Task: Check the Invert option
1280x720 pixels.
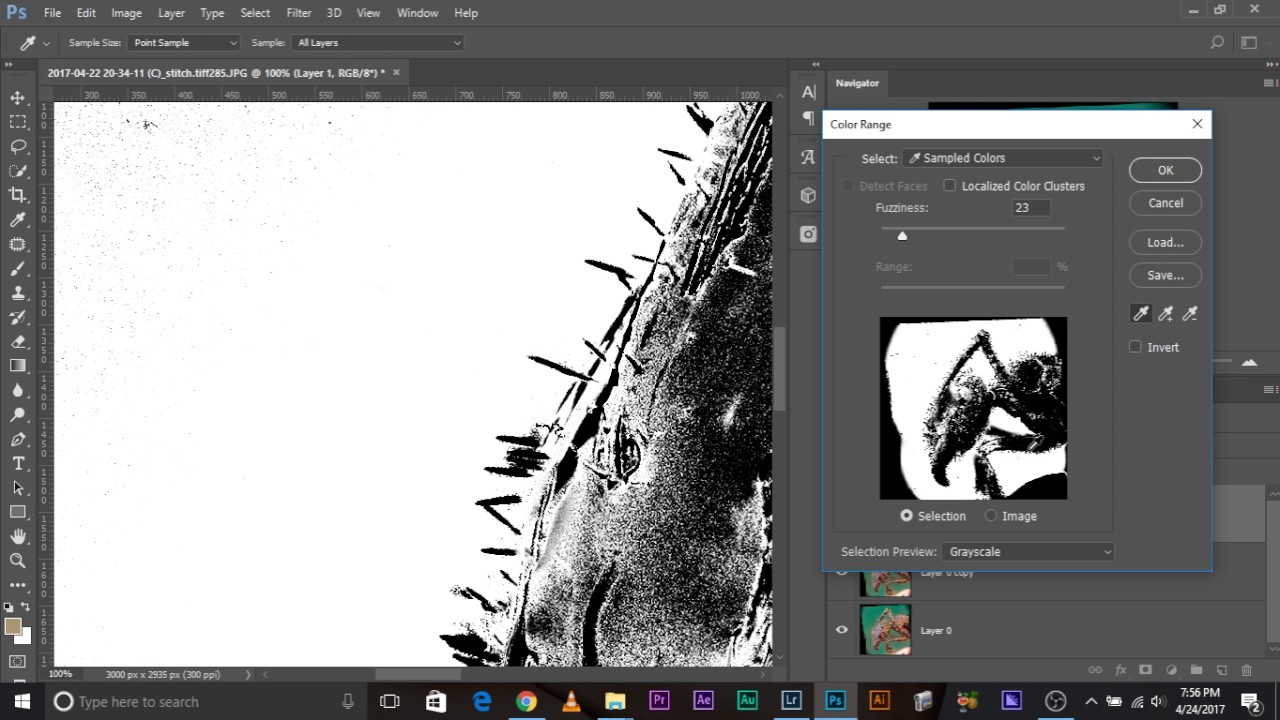Action: pos(1135,347)
